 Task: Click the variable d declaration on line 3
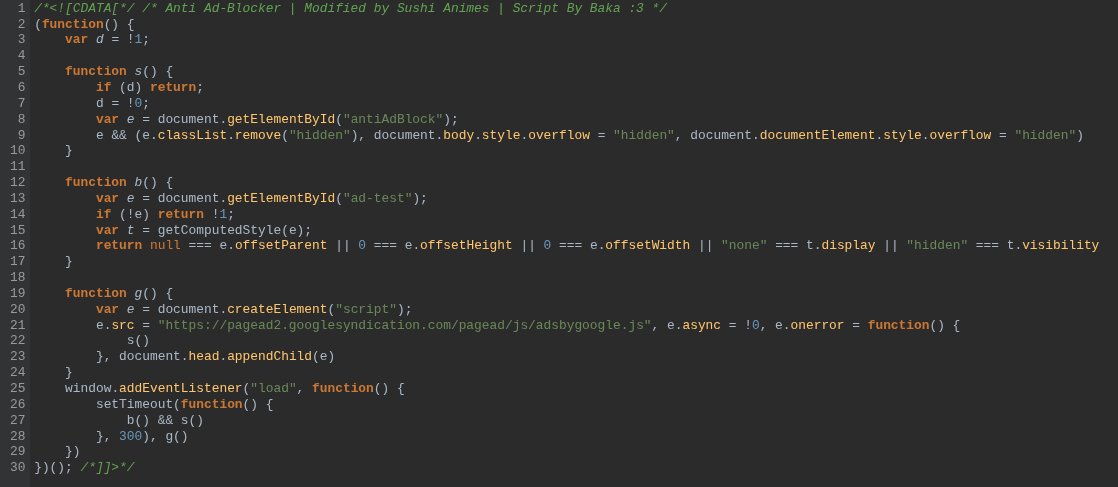100,39
